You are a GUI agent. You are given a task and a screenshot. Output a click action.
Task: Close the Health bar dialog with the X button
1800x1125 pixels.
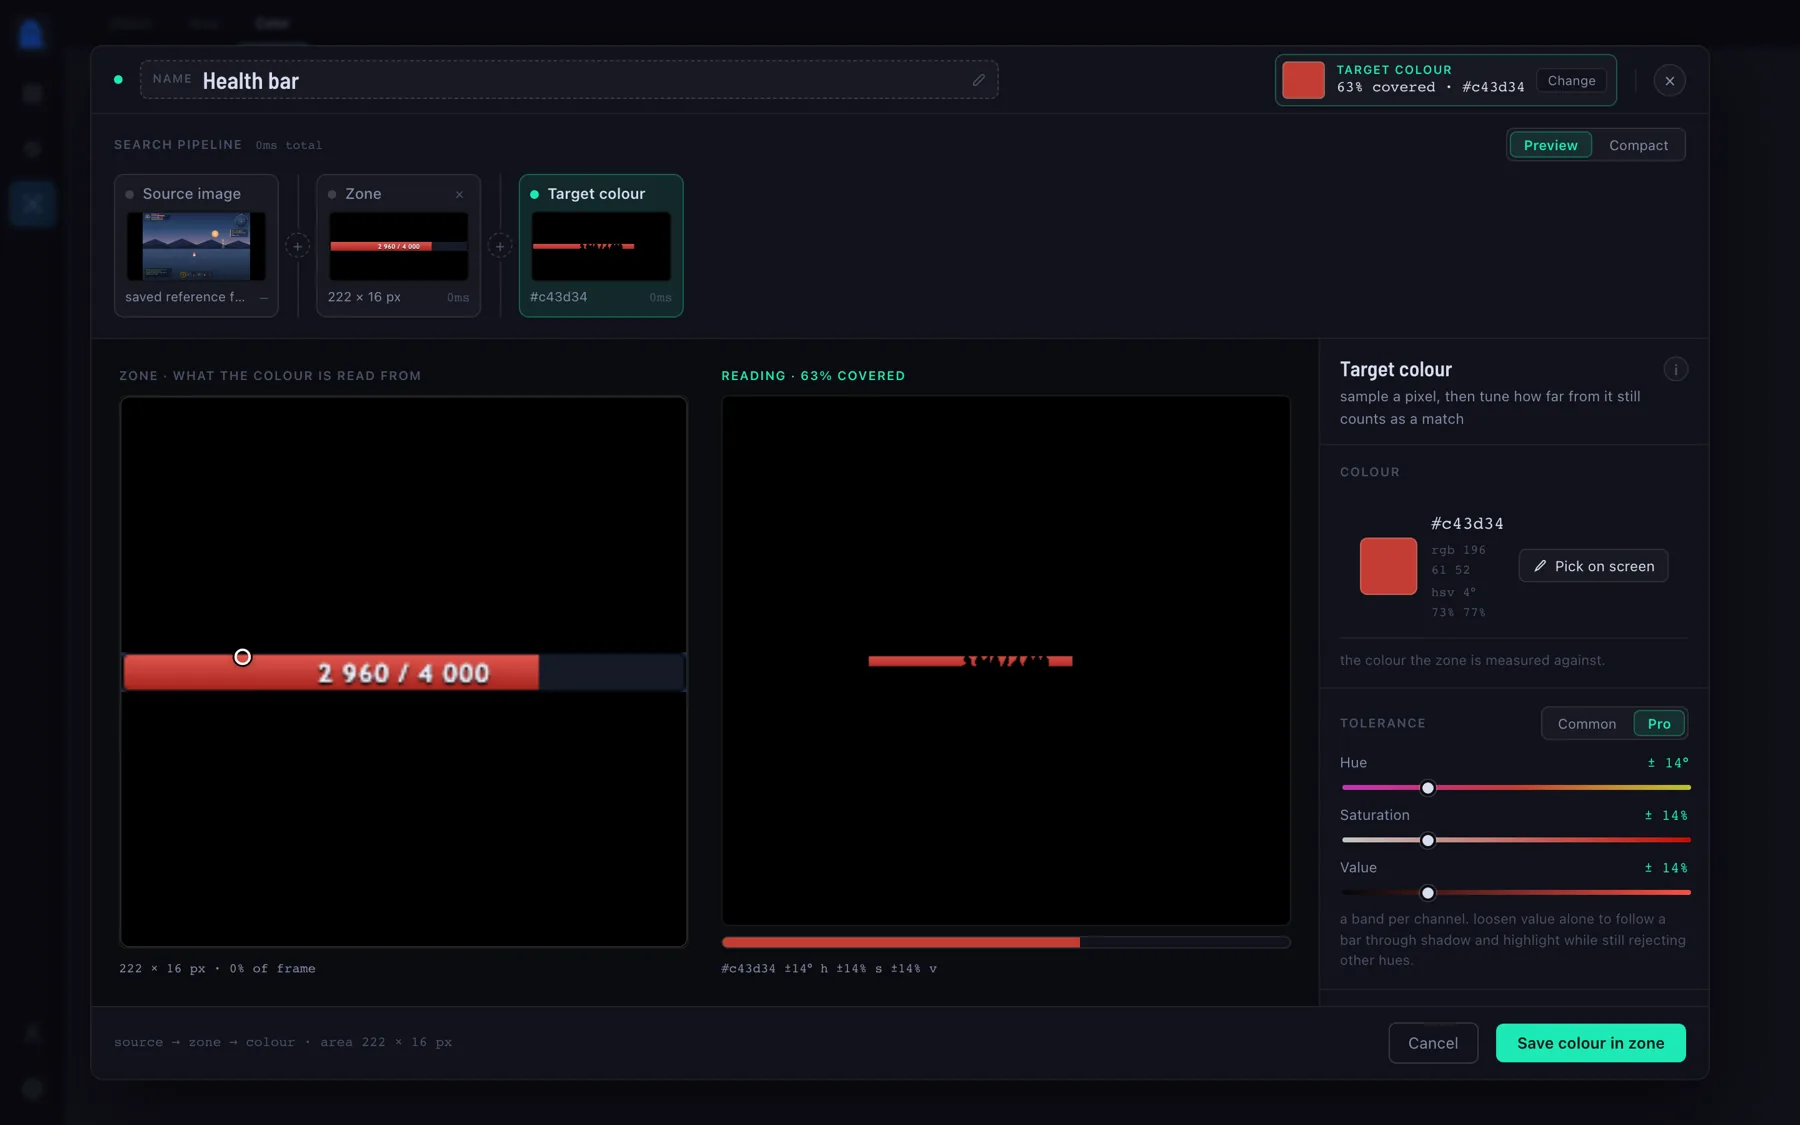pyautogui.click(x=1669, y=81)
